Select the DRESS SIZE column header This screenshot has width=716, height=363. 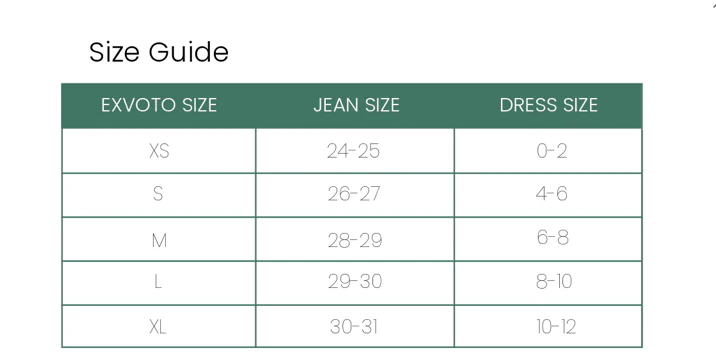(548, 105)
